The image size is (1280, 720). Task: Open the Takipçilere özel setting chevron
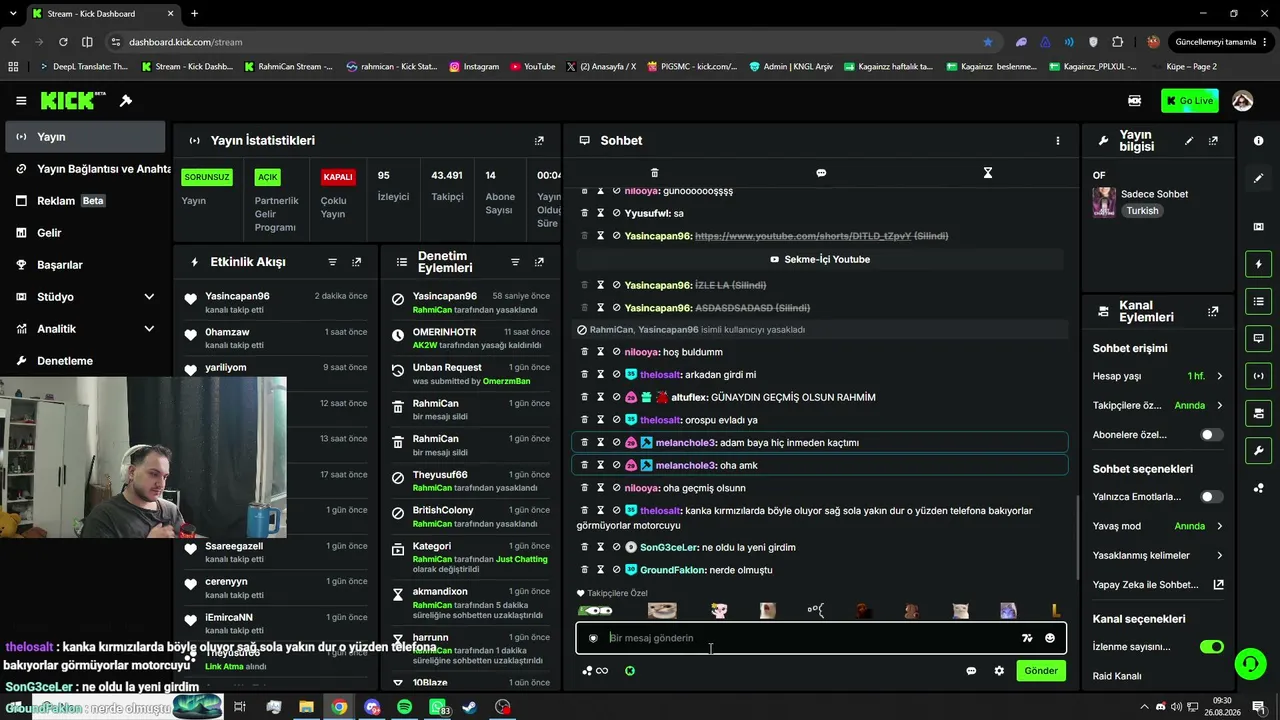[1219, 406]
